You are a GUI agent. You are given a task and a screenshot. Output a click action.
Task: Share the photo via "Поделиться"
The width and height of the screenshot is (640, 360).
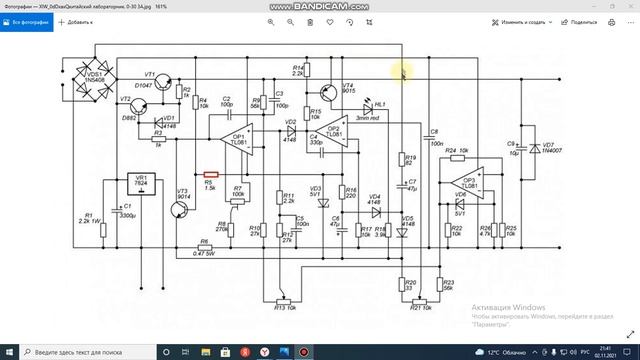(579, 22)
